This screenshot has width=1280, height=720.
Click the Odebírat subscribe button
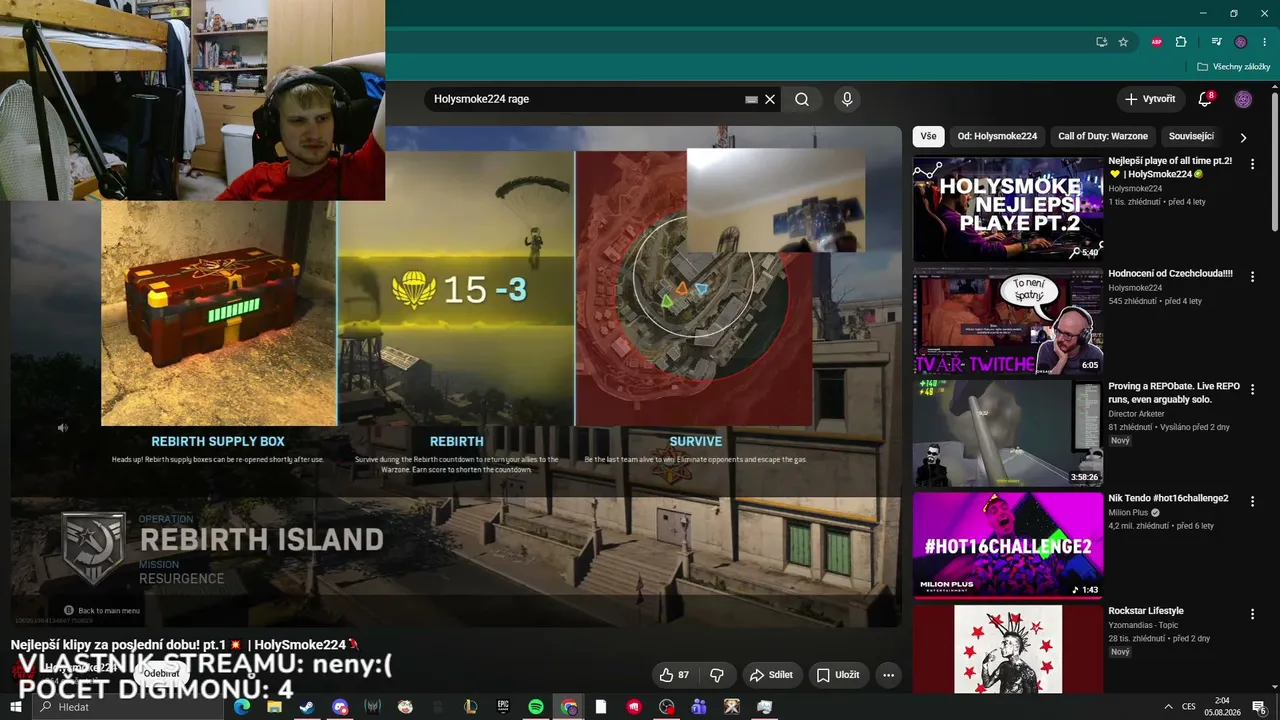(x=161, y=673)
